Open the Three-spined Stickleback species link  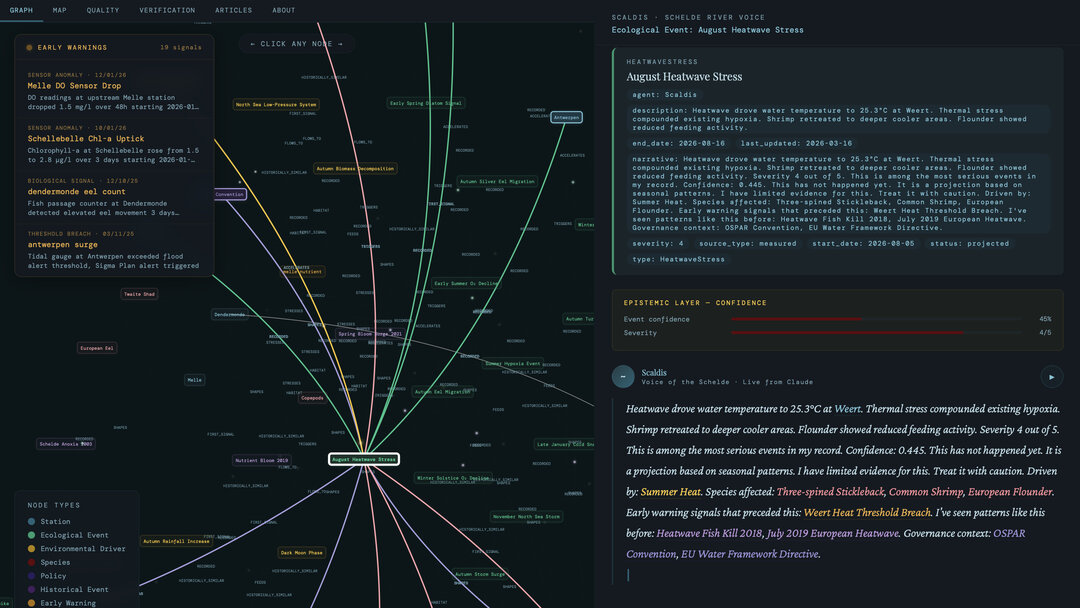[x=830, y=492]
